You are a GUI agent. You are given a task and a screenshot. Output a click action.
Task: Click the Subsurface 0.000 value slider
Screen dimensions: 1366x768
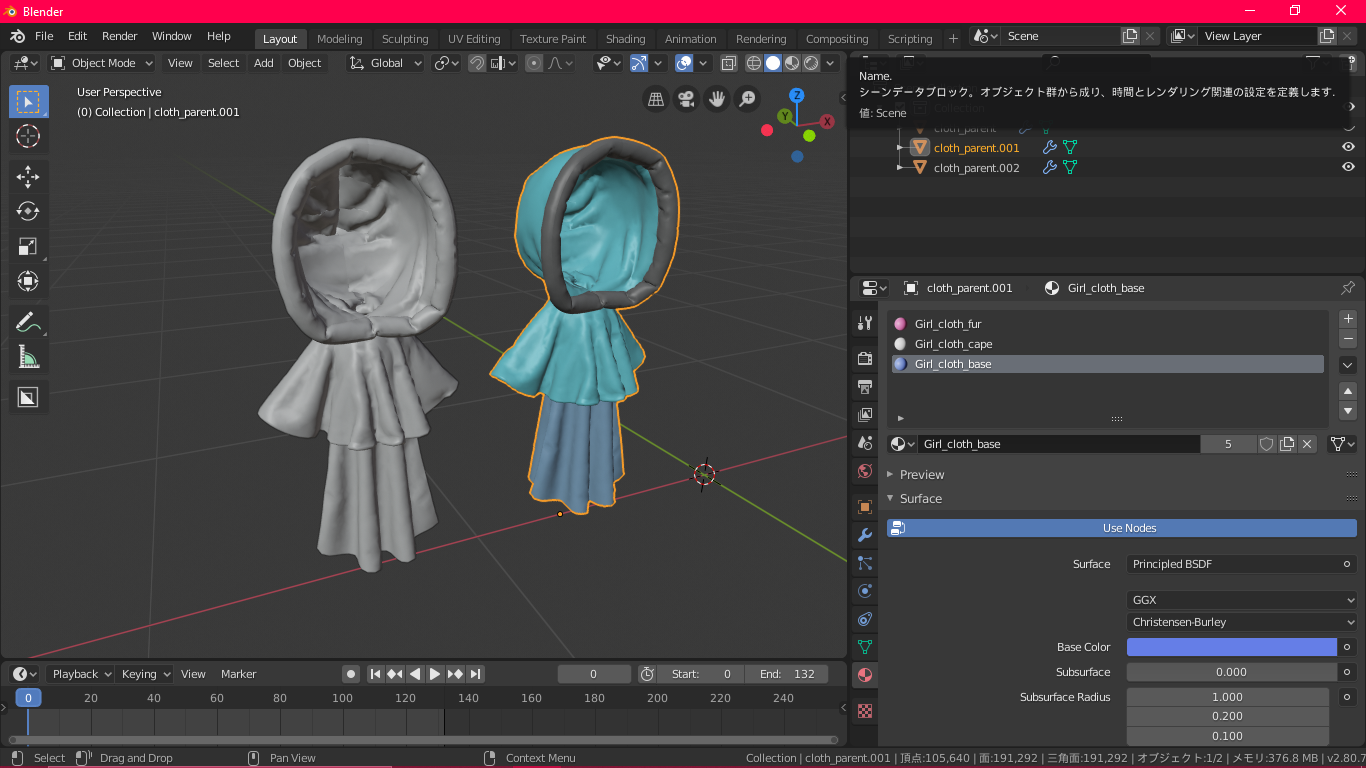(x=1232, y=672)
